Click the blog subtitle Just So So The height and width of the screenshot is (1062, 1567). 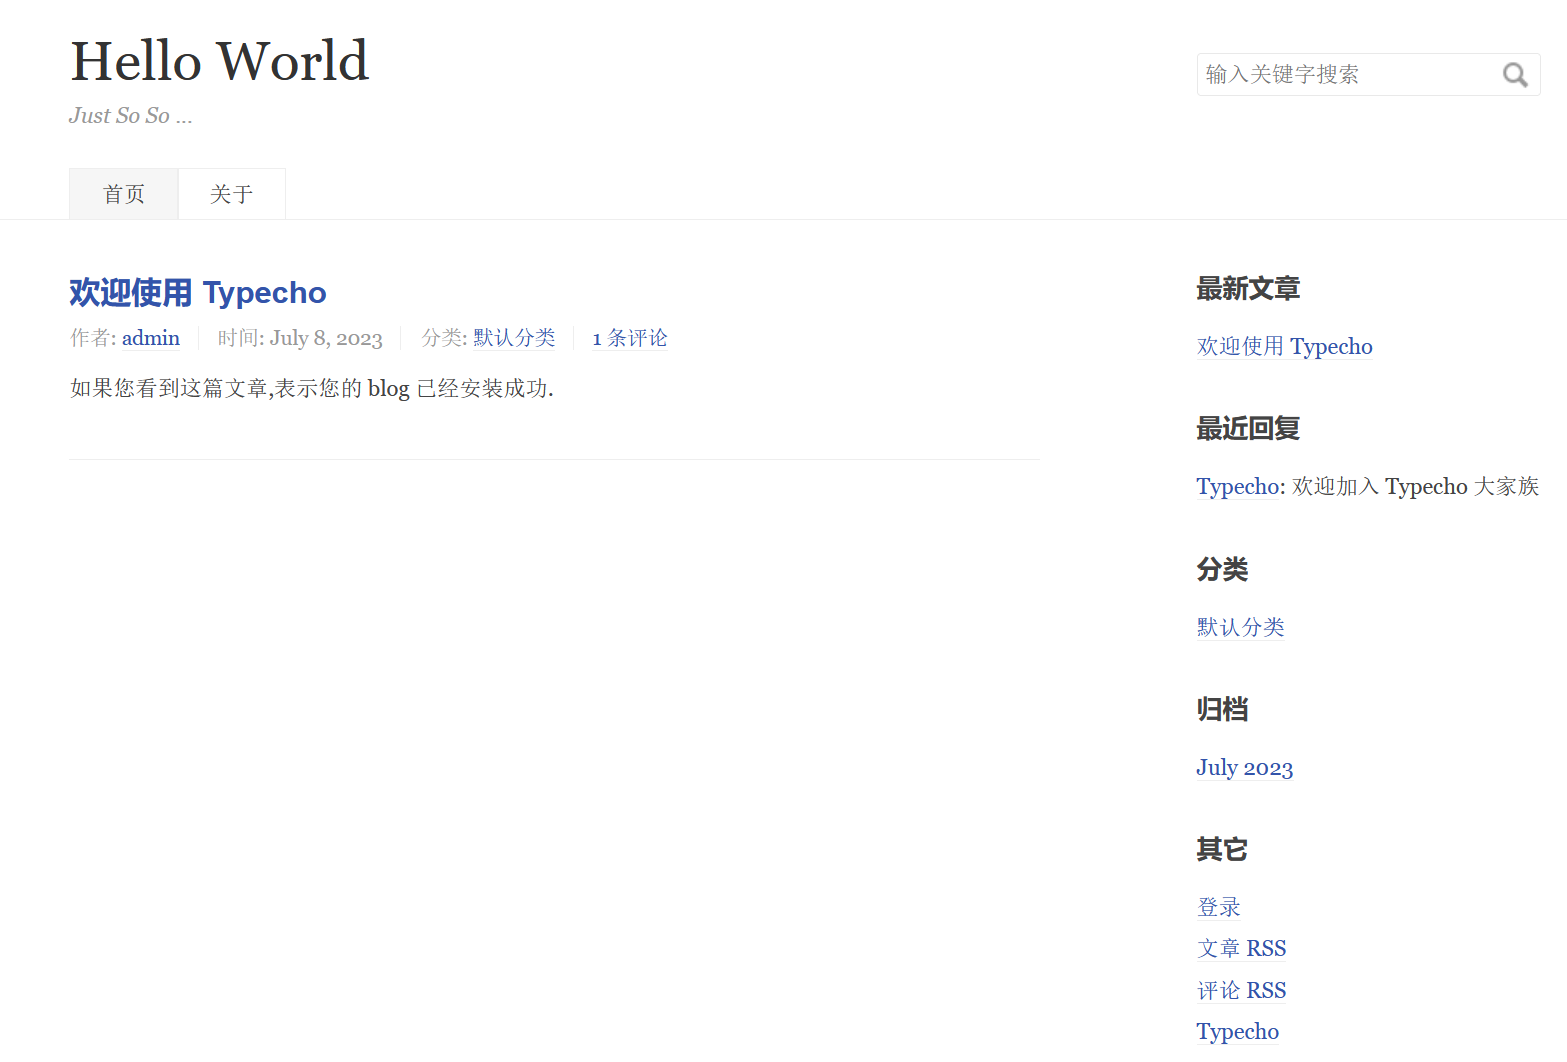[x=130, y=115]
